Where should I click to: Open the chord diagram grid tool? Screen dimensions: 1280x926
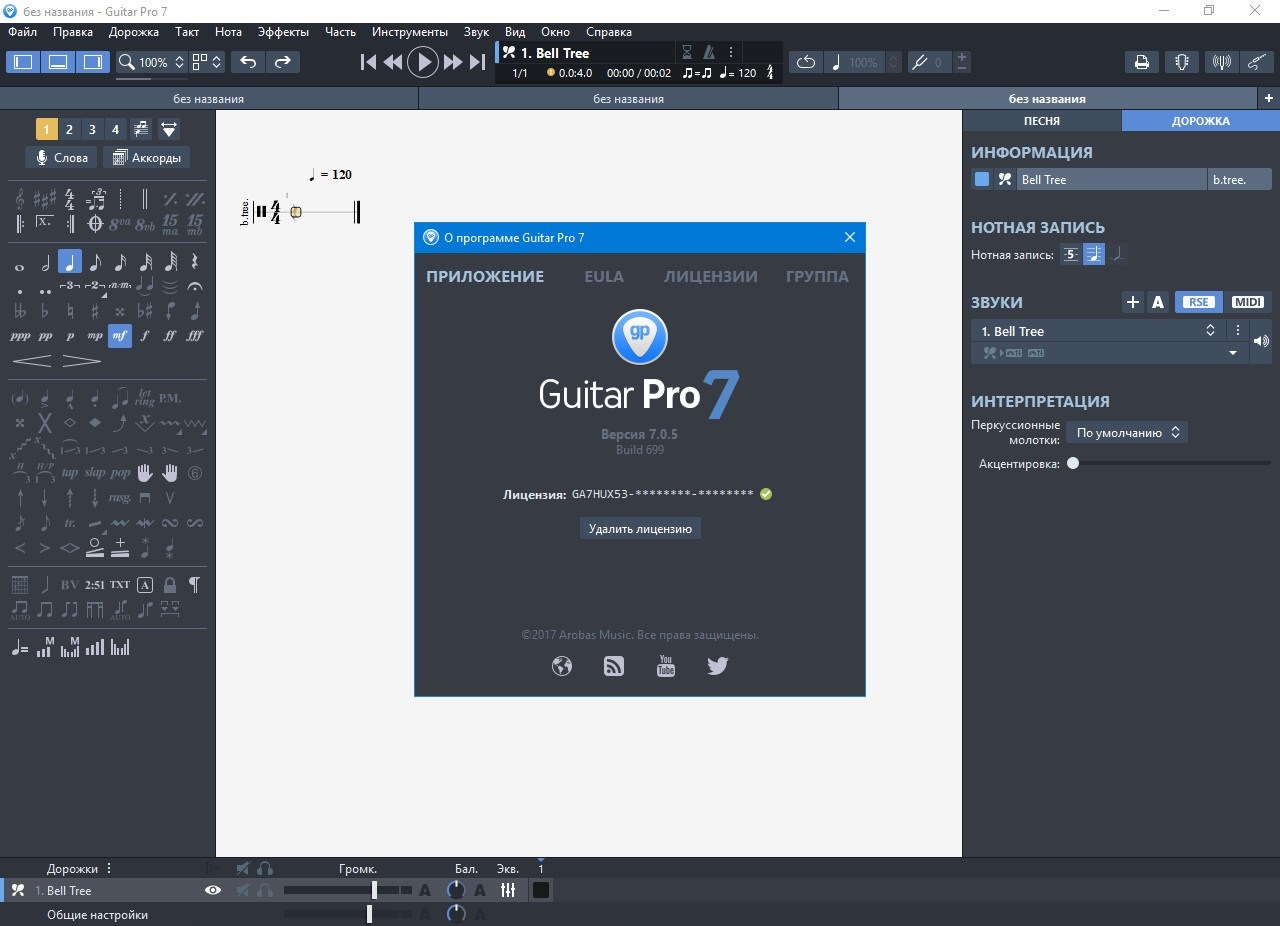[x=20, y=584]
